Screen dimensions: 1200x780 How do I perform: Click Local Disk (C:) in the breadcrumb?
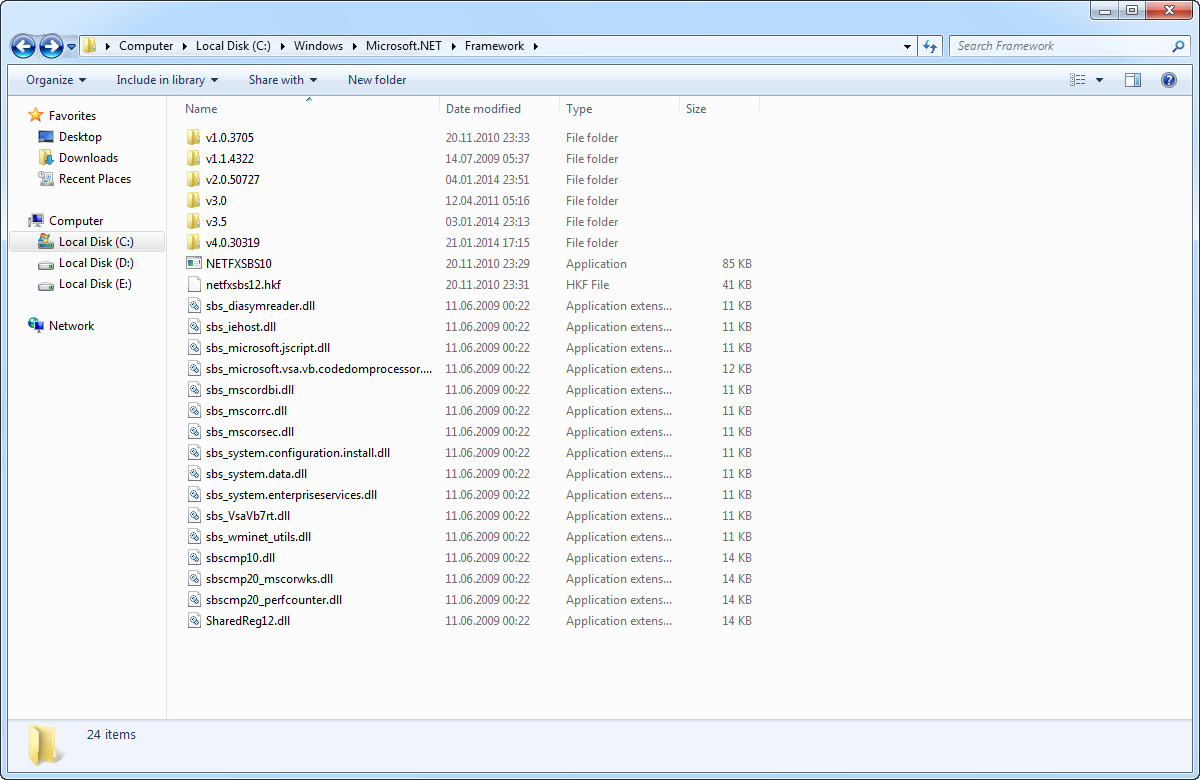233,46
